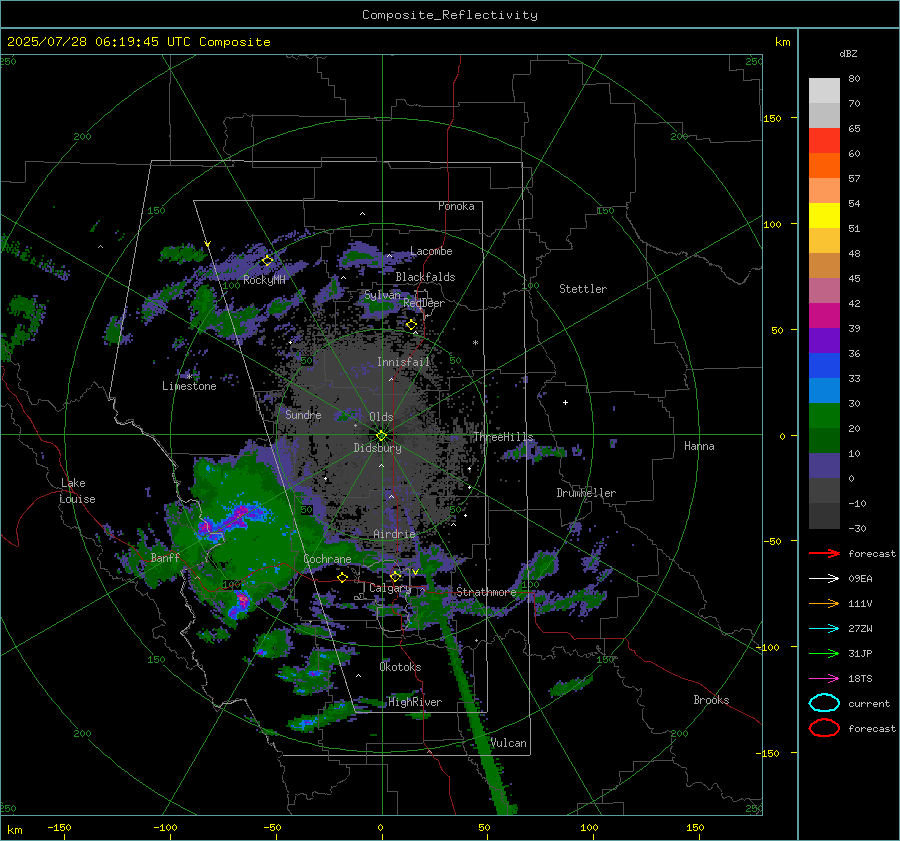Image resolution: width=900 pixels, height=841 pixels.
Task: Click the dBZ legend heading
Action: point(848,54)
